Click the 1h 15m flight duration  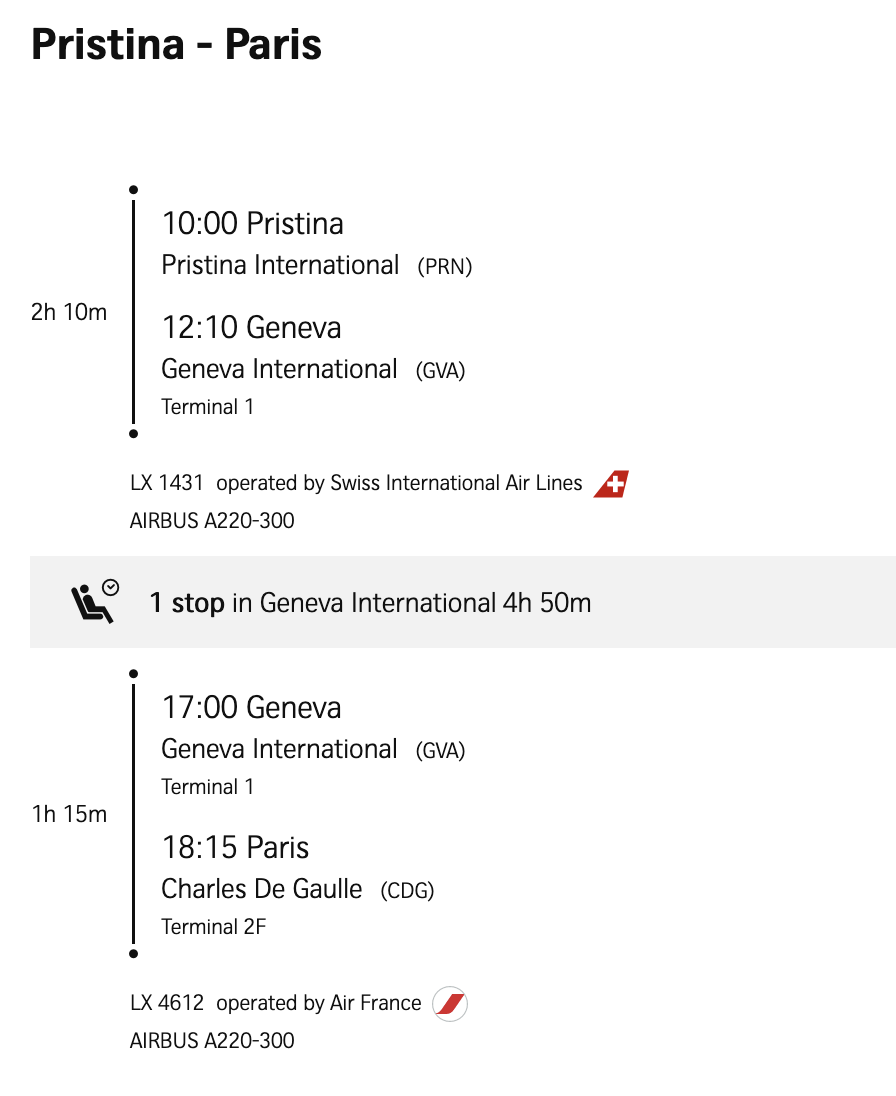[x=69, y=814]
